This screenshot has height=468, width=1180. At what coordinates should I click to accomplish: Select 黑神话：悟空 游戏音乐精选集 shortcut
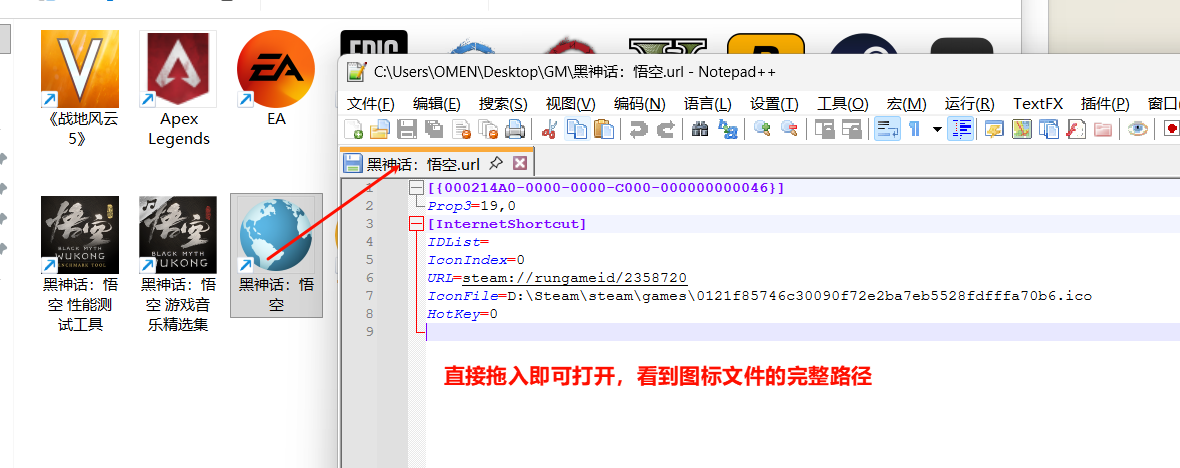(x=178, y=263)
